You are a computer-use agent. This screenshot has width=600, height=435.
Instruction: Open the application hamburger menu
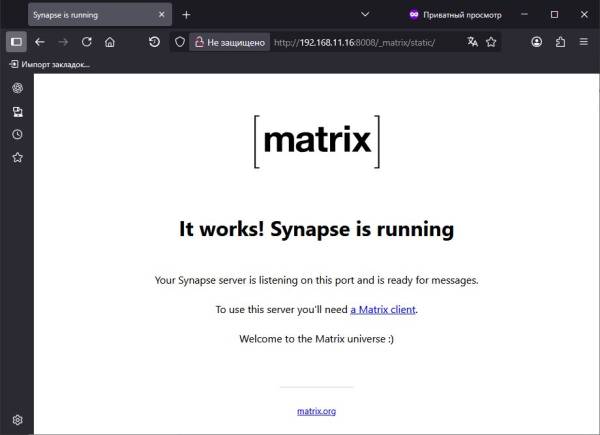click(583, 42)
